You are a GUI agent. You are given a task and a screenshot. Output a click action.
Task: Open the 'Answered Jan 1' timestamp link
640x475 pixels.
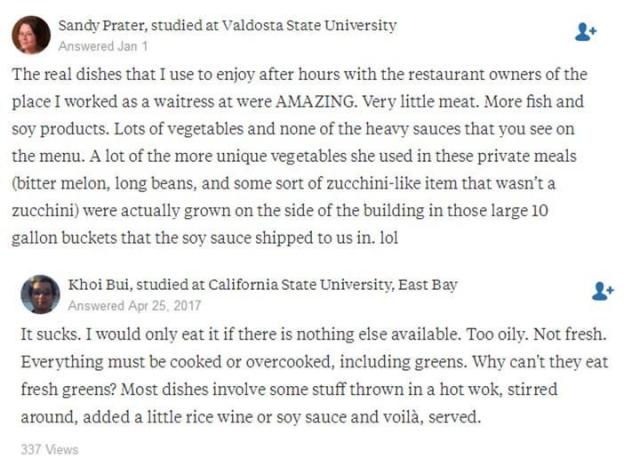pos(103,46)
